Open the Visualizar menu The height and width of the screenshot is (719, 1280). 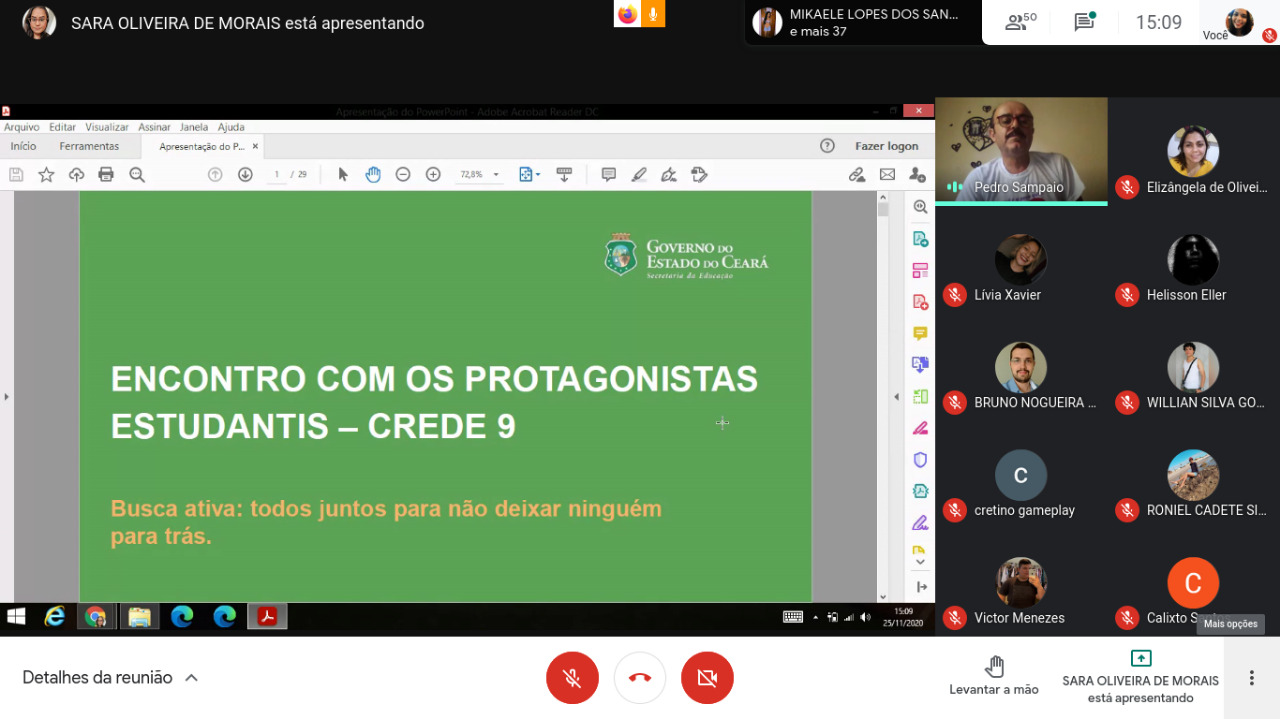[x=107, y=127]
